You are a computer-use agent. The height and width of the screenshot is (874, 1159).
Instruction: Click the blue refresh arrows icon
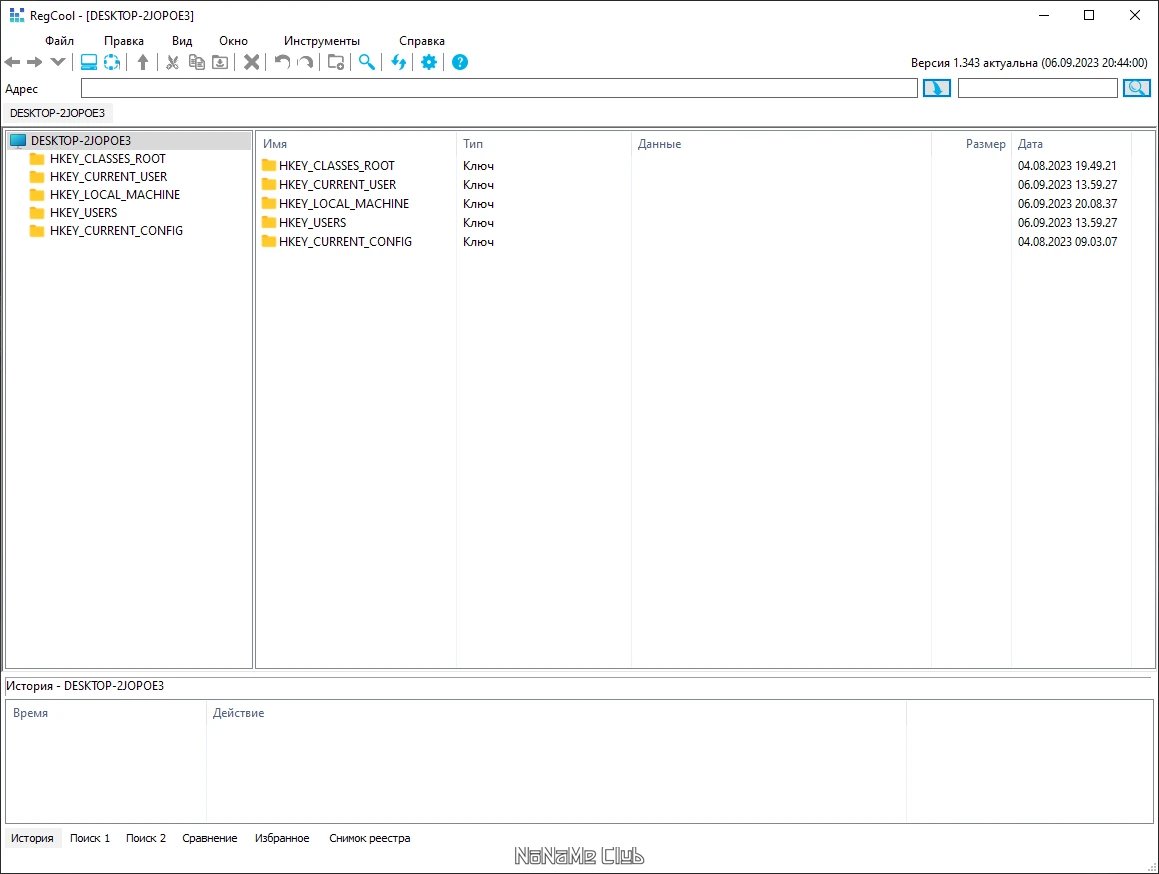tap(398, 62)
